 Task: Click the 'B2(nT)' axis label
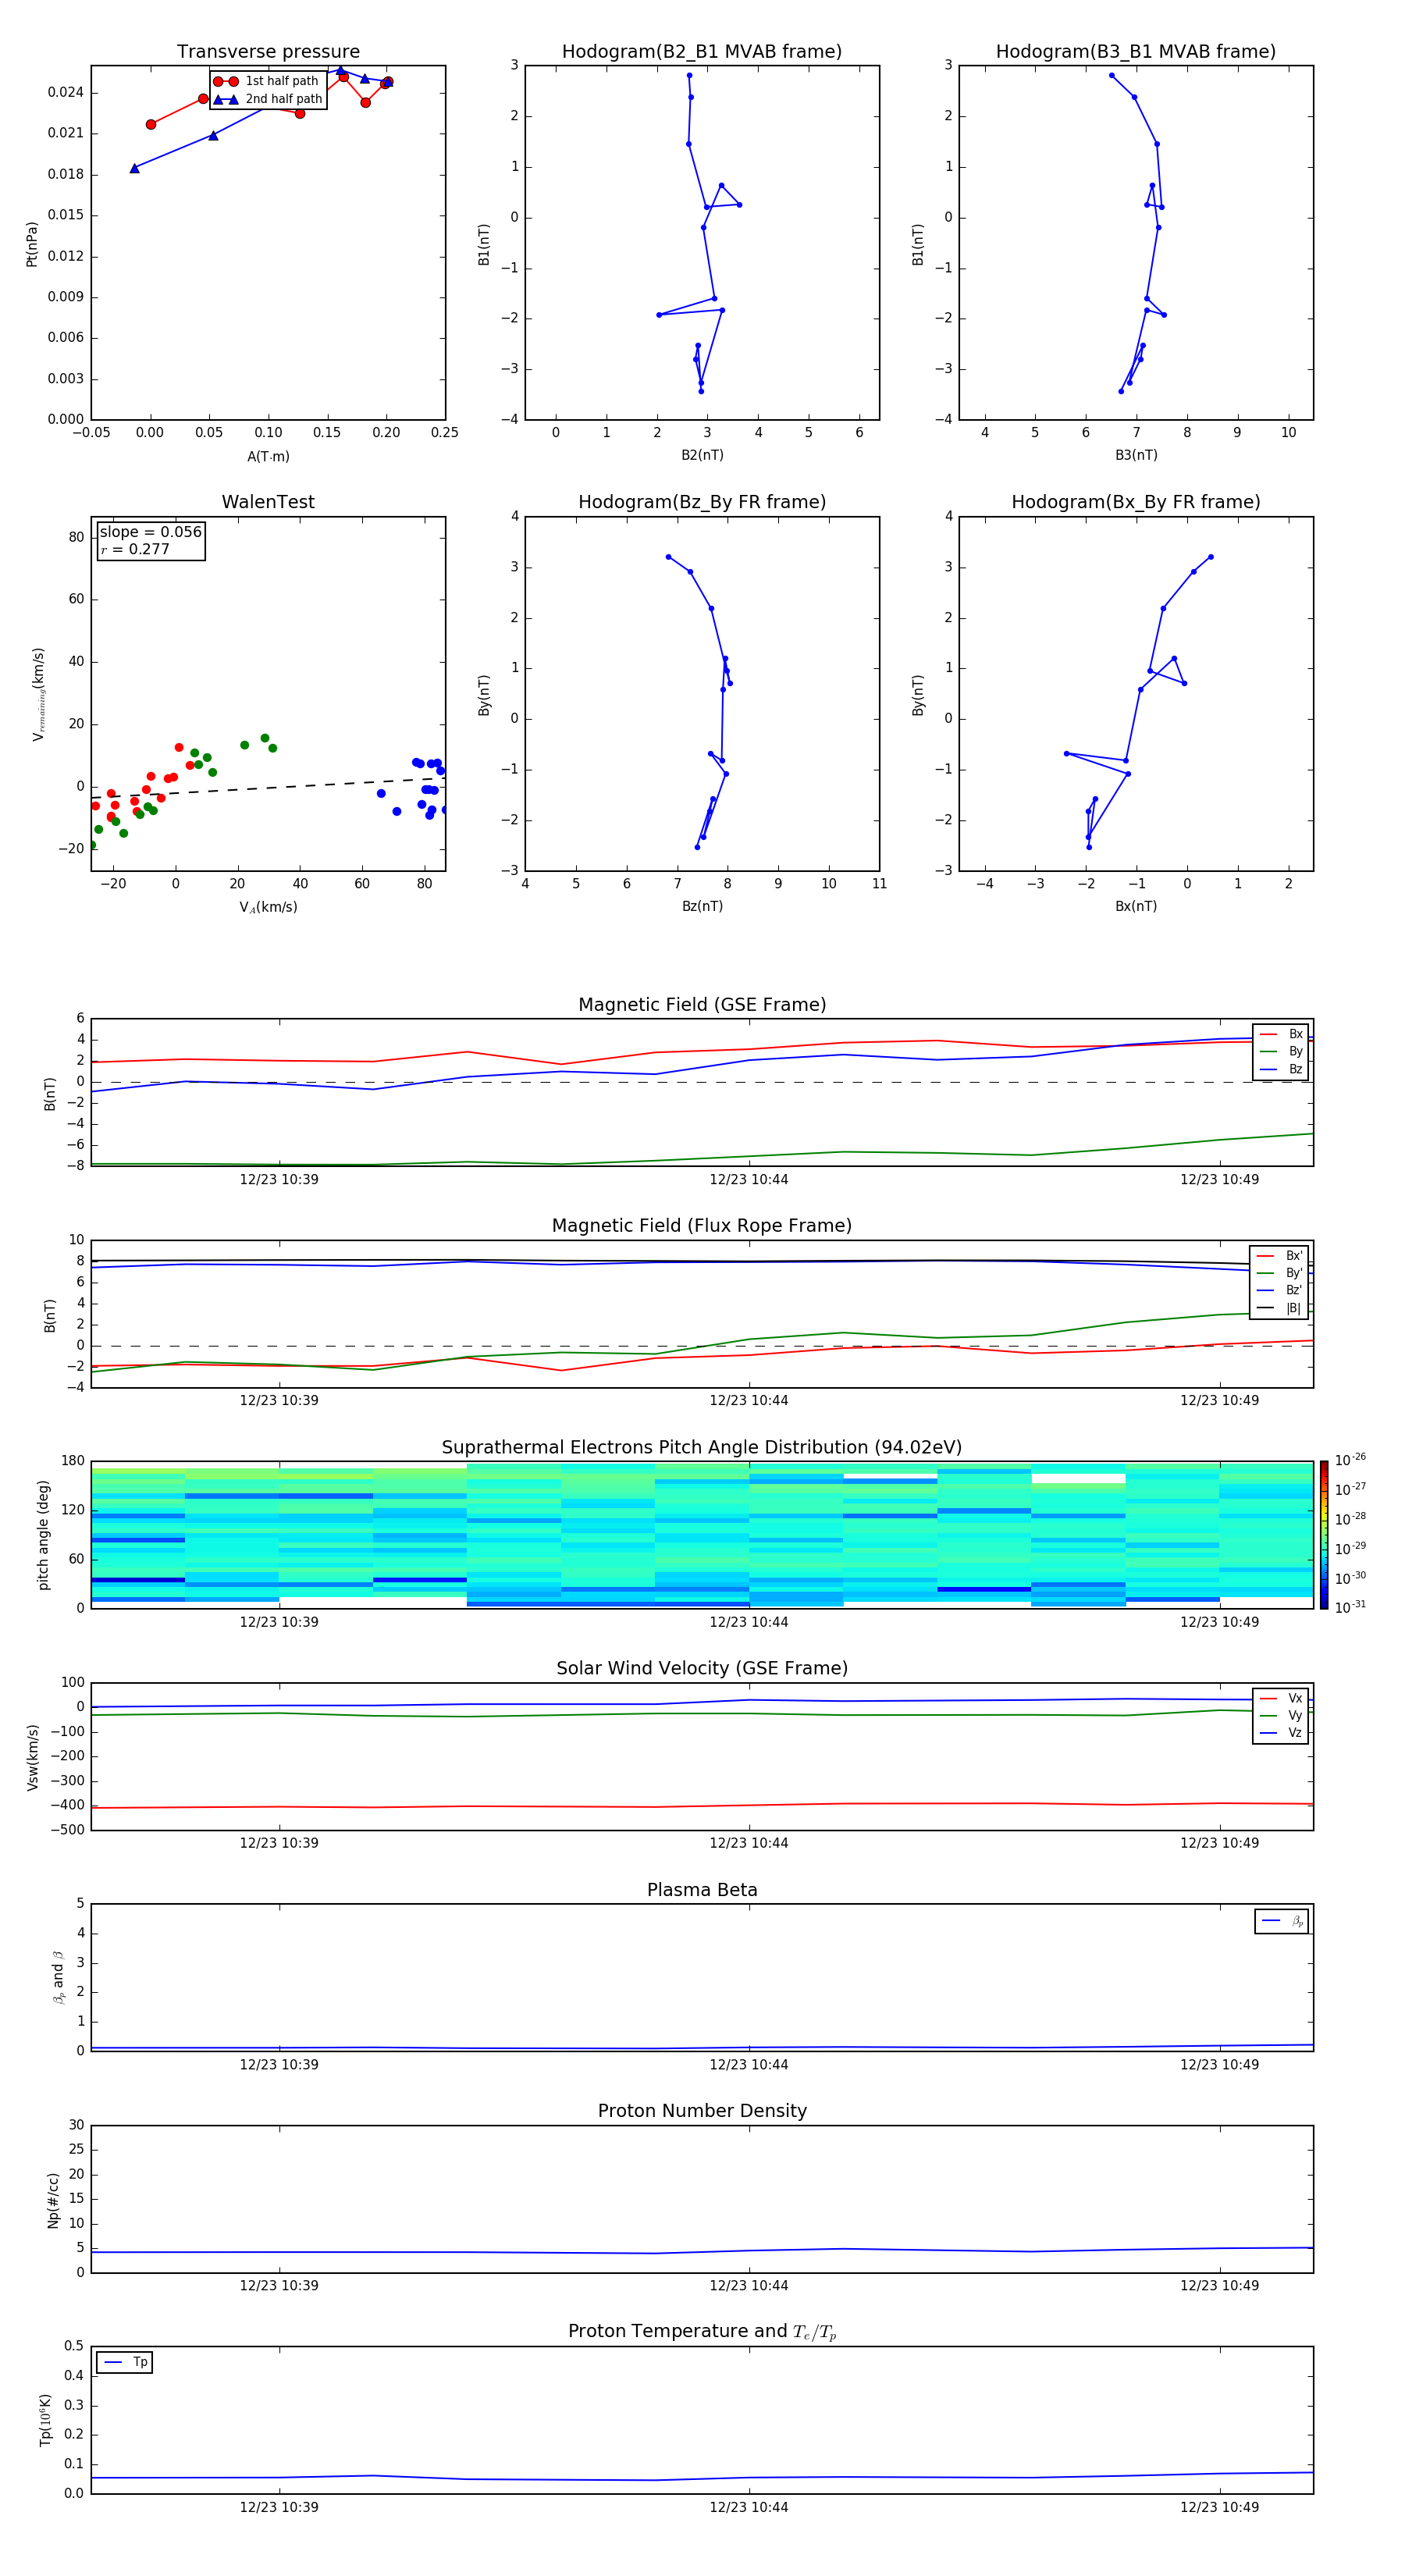pyautogui.click(x=702, y=456)
